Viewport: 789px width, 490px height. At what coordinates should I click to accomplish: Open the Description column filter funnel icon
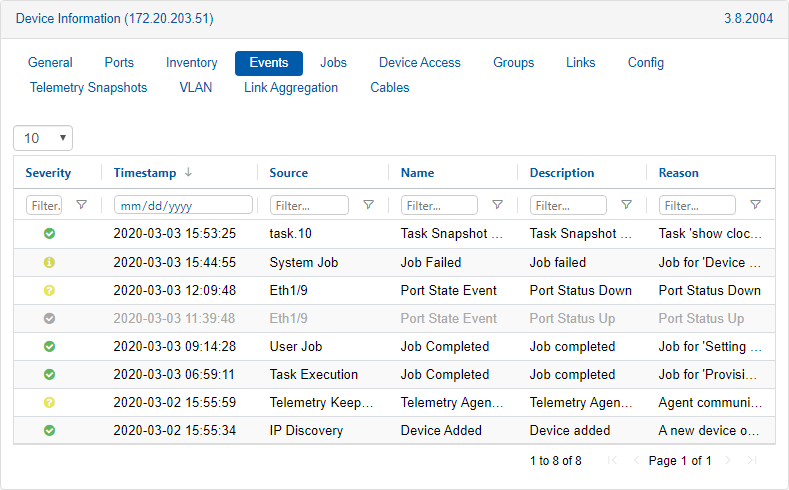click(x=626, y=205)
